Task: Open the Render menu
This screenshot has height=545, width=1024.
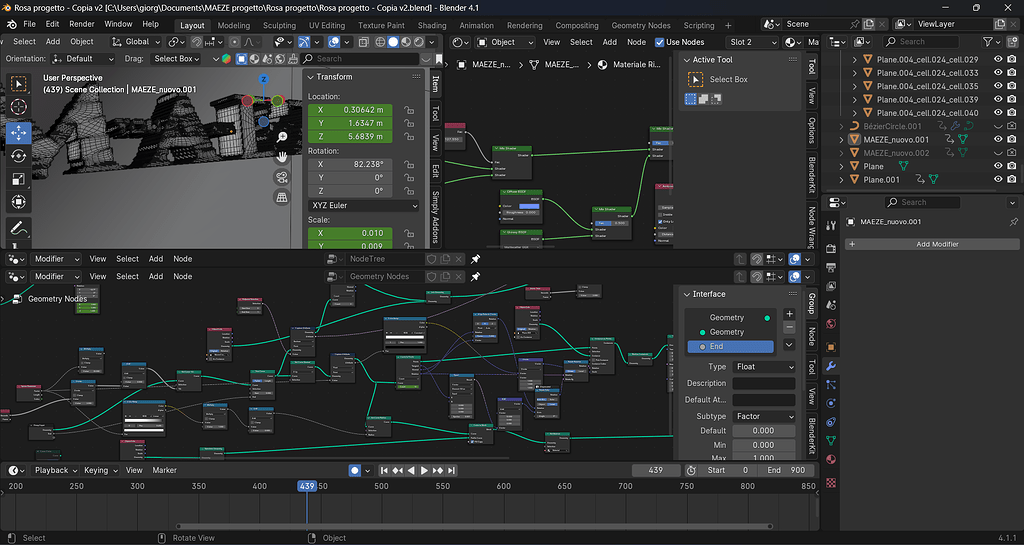Action: [82, 24]
